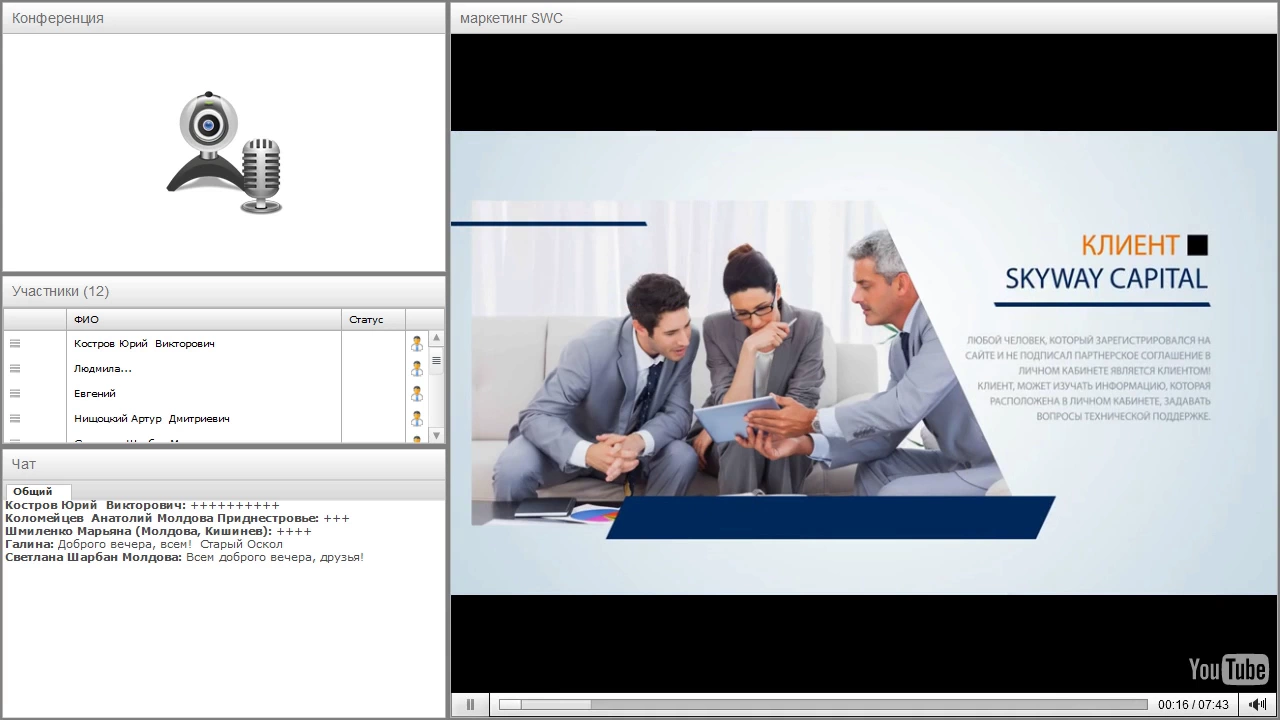Click user icon for Нищоцкий Артур Дмитриевич

(x=417, y=419)
